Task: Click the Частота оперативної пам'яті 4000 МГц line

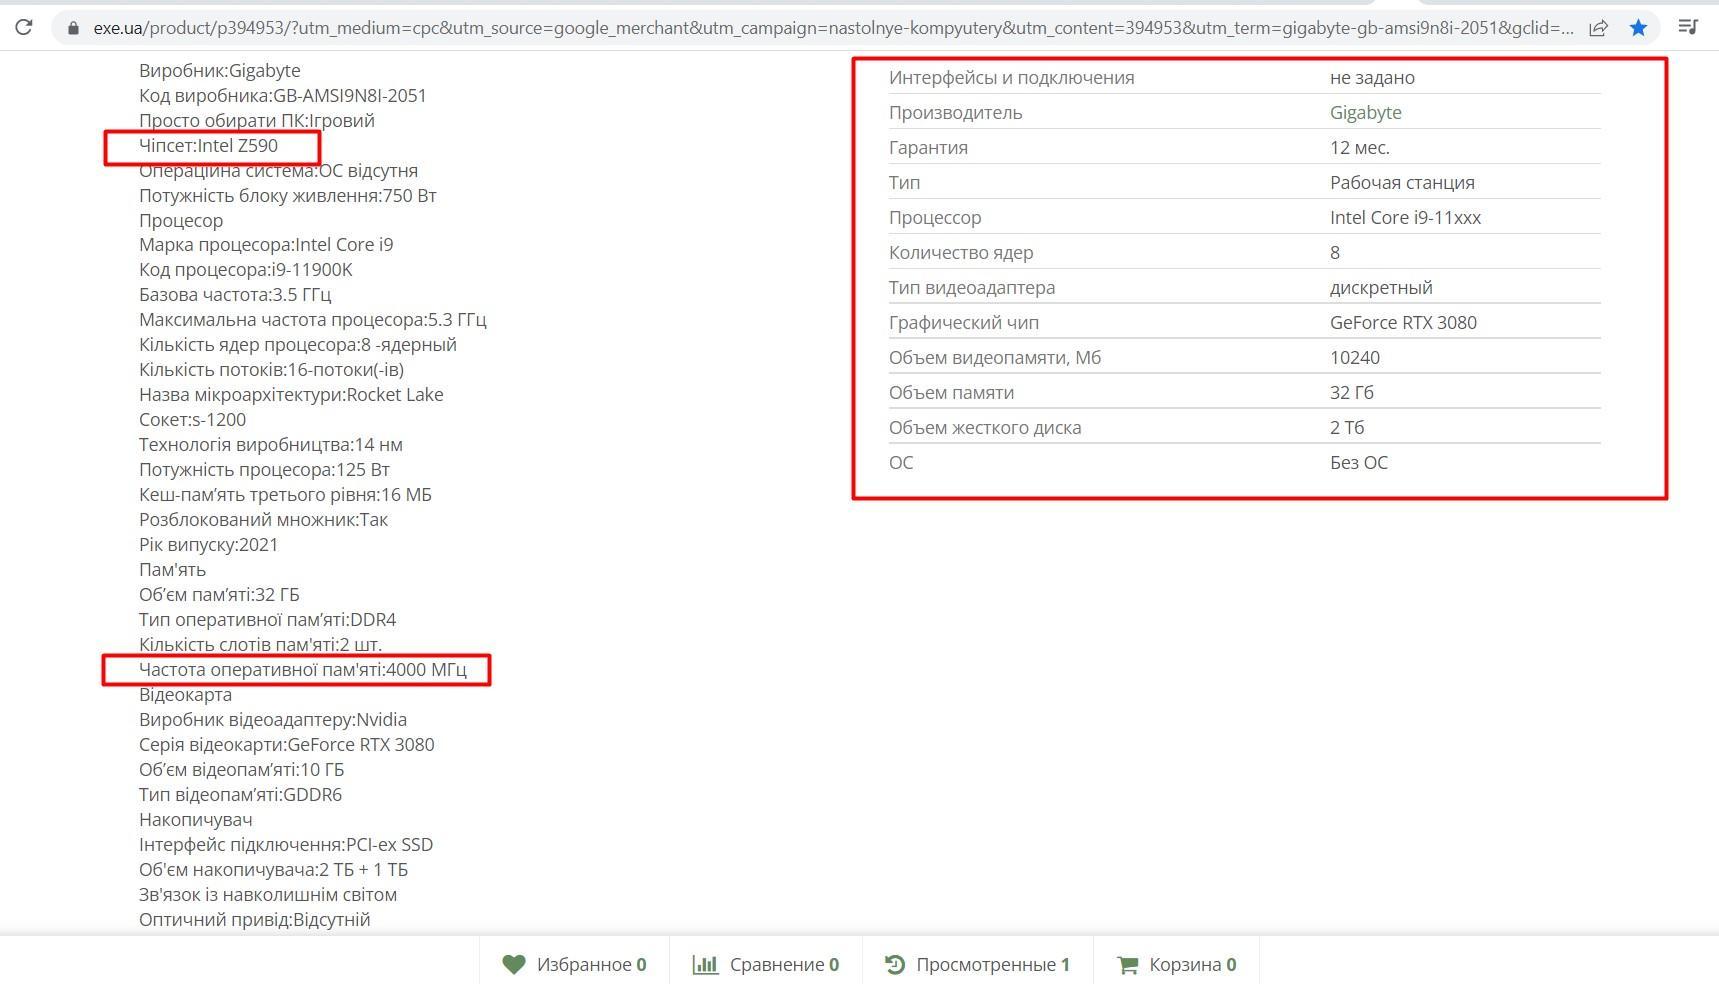Action: click(302, 670)
